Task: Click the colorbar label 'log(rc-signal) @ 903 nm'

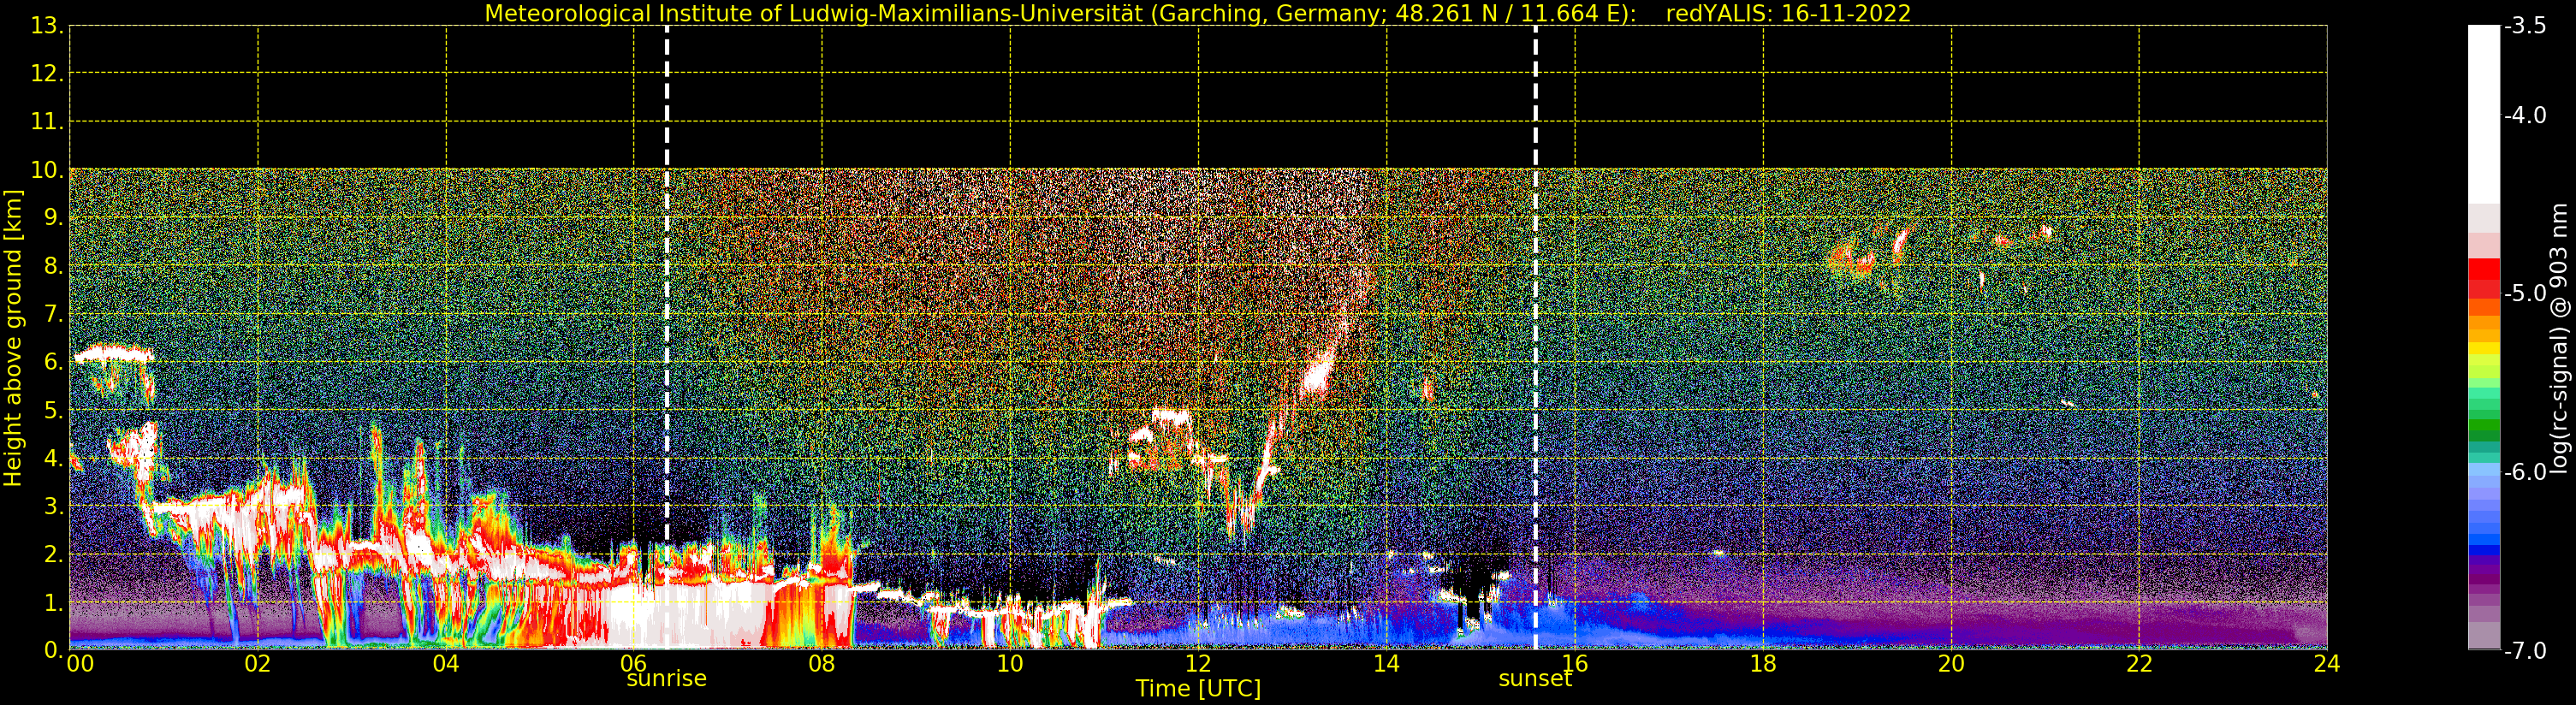Action: (x=2559, y=338)
